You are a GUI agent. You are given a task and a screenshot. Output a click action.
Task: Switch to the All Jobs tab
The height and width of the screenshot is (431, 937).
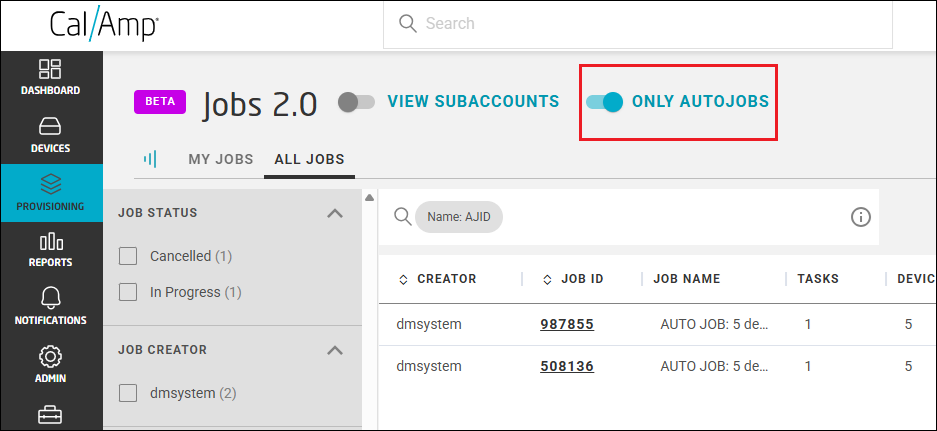point(310,160)
